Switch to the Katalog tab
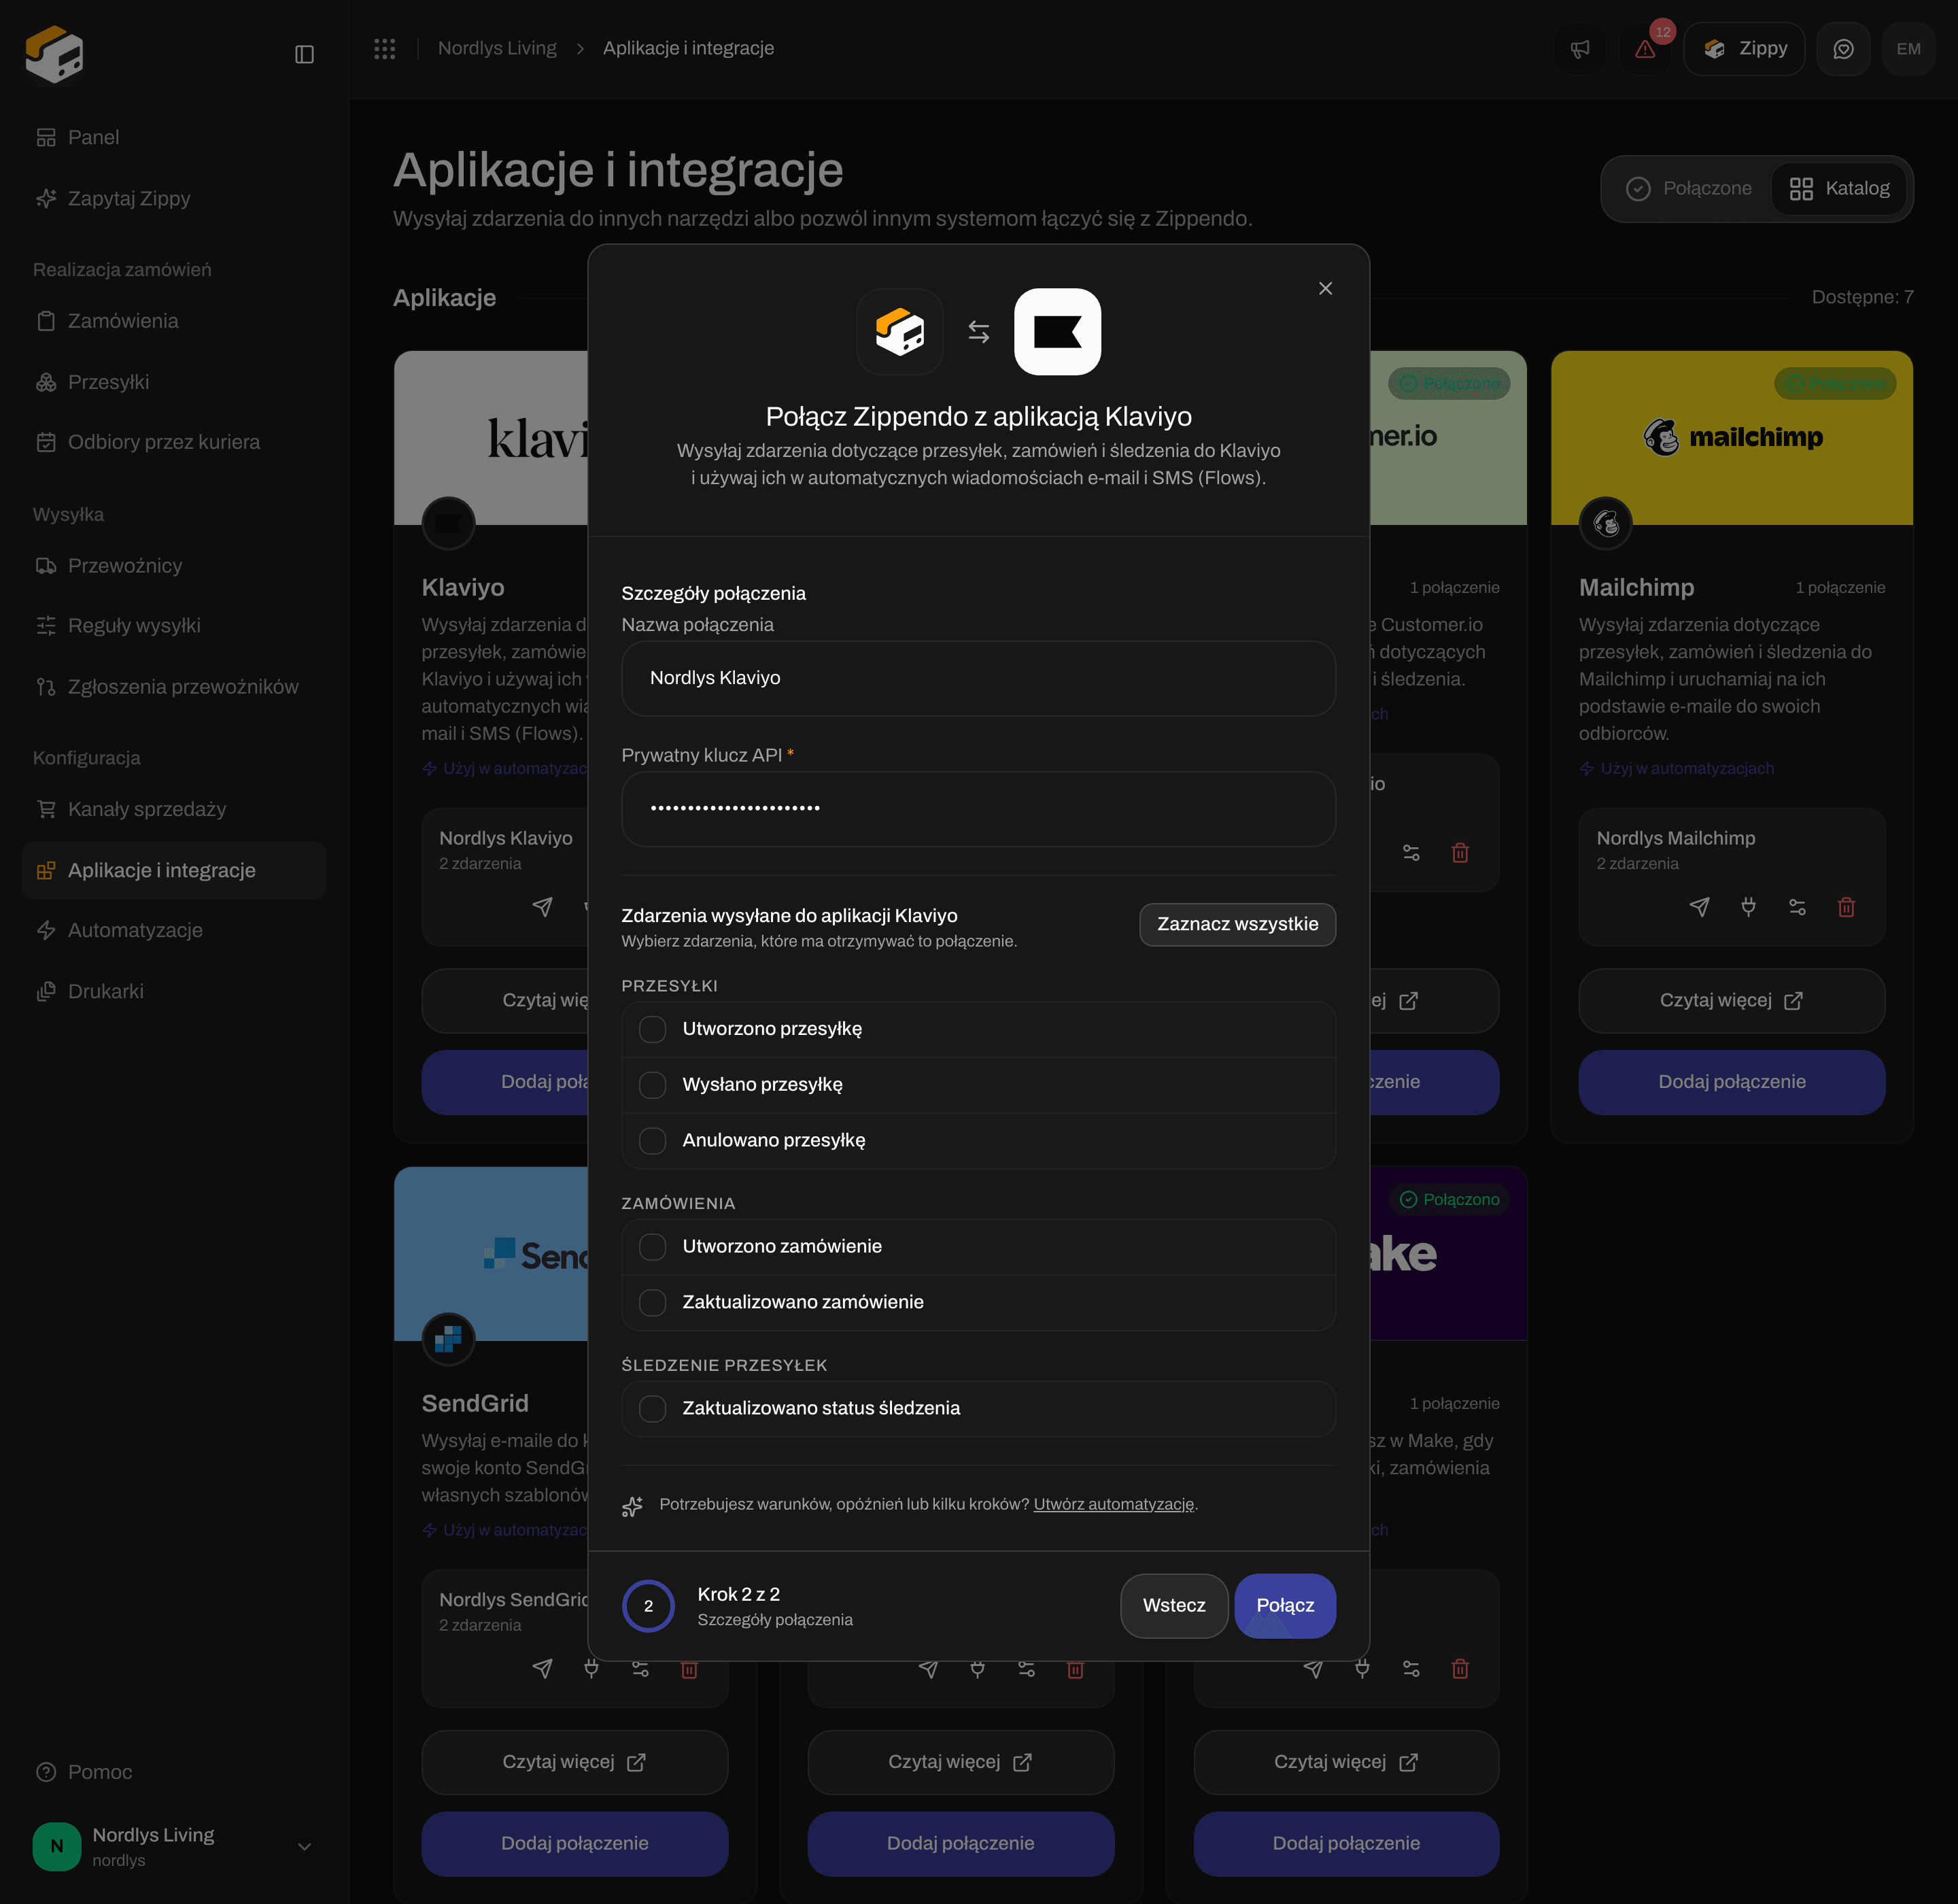 pos(1839,188)
